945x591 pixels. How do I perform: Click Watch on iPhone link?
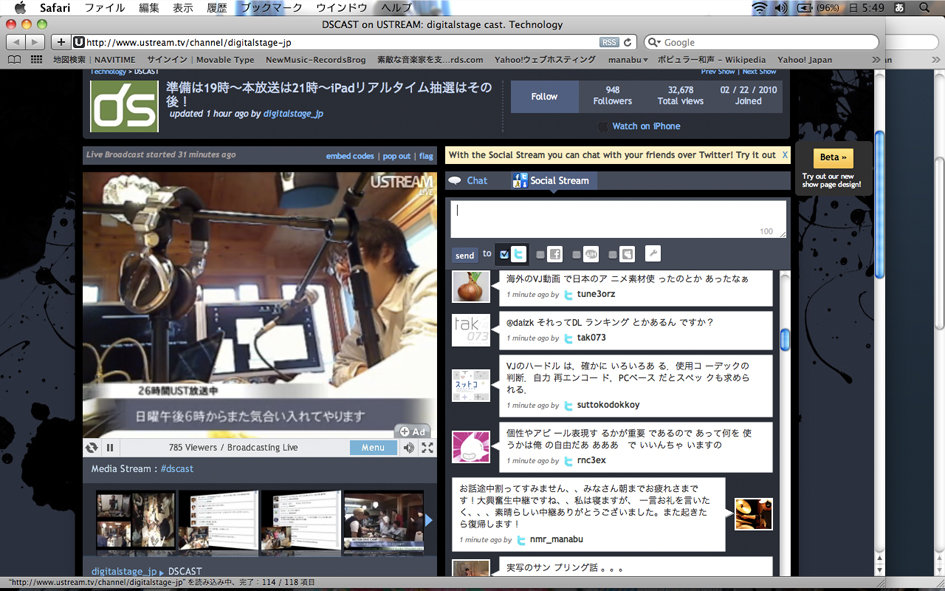tap(646, 126)
